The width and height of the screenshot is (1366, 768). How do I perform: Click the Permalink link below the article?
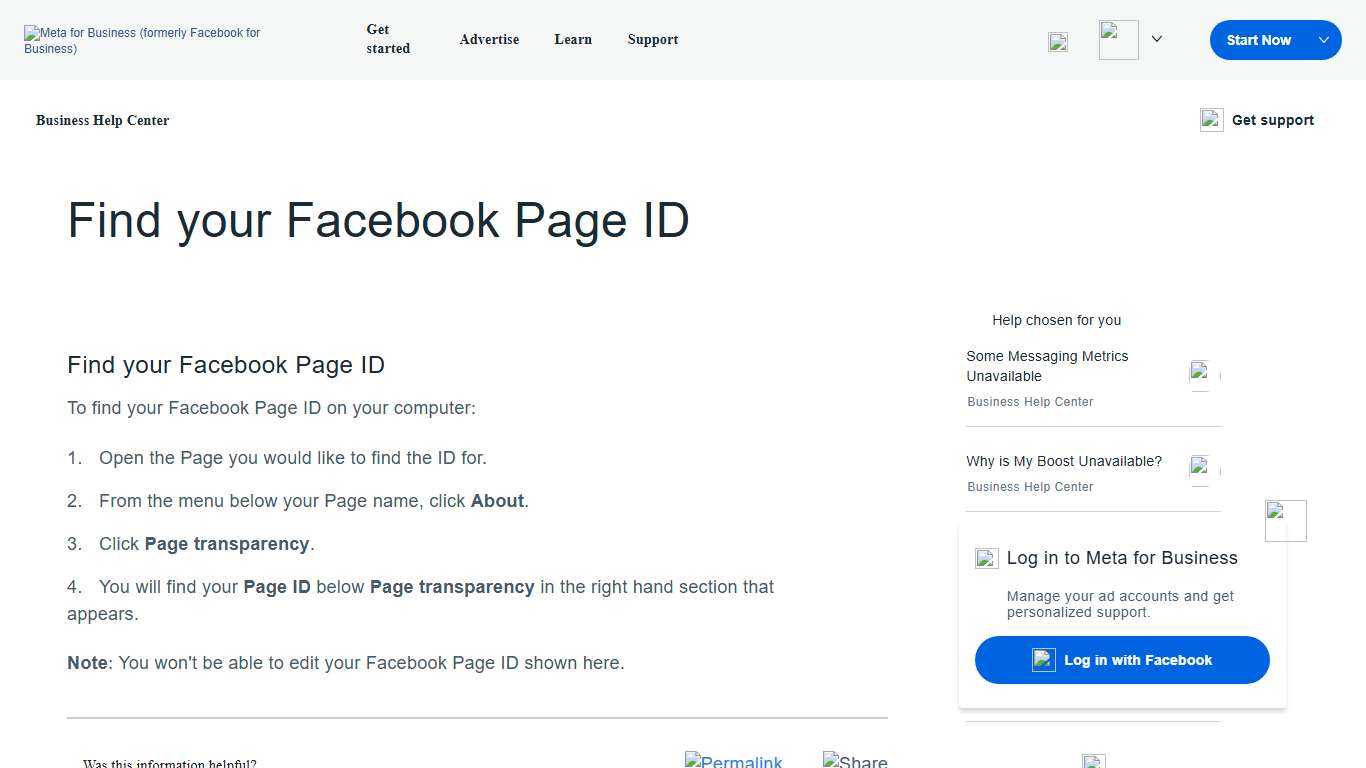(x=733, y=761)
